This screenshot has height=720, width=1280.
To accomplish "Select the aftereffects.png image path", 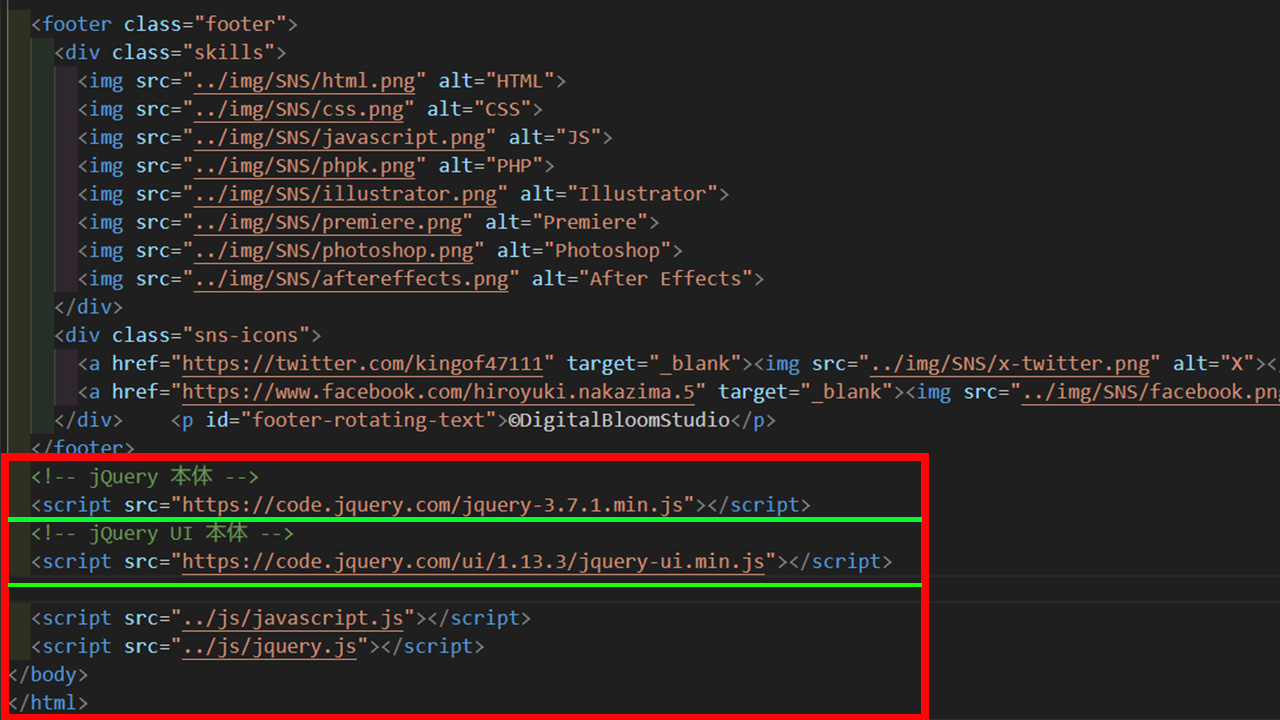I will coord(350,278).
